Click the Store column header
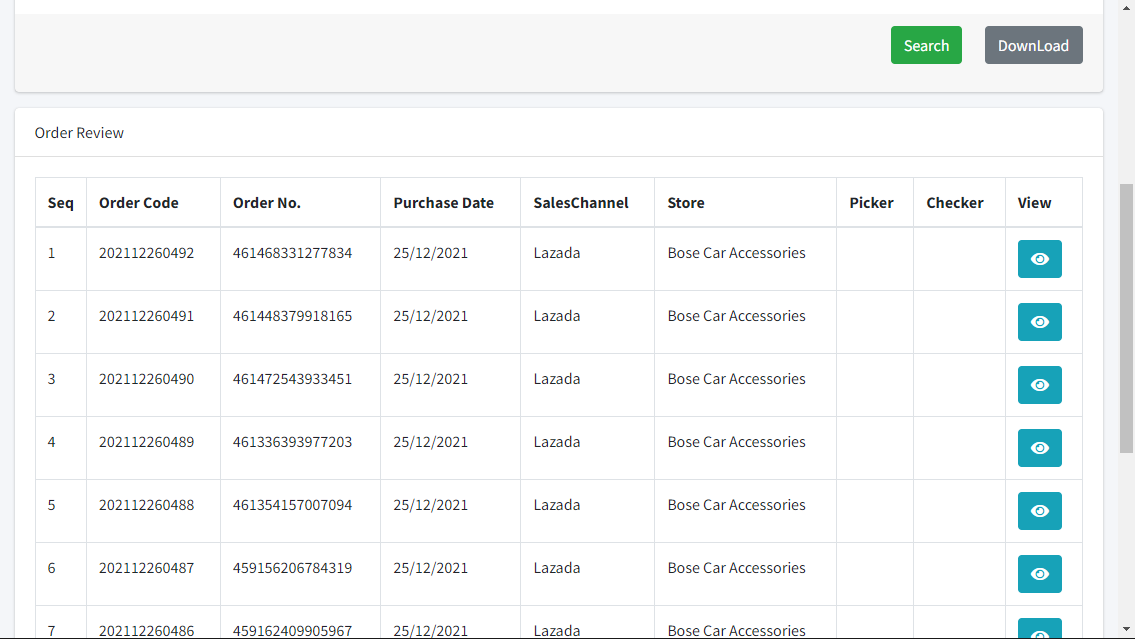1135x639 pixels. (x=685, y=203)
